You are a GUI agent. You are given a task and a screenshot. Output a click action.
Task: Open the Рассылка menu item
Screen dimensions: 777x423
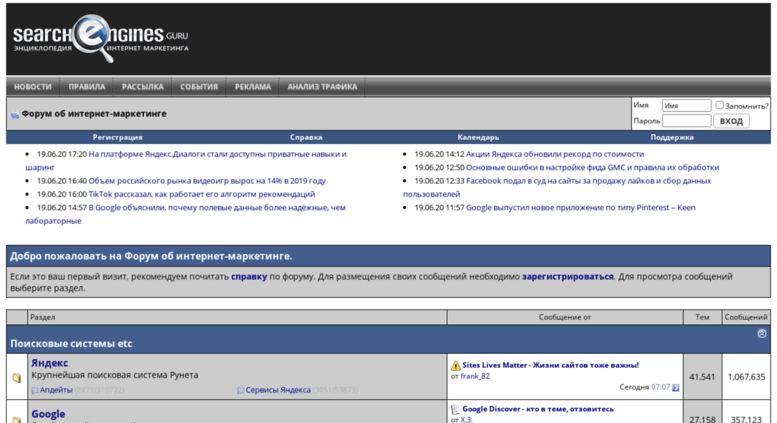pyautogui.click(x=143, y=87)
